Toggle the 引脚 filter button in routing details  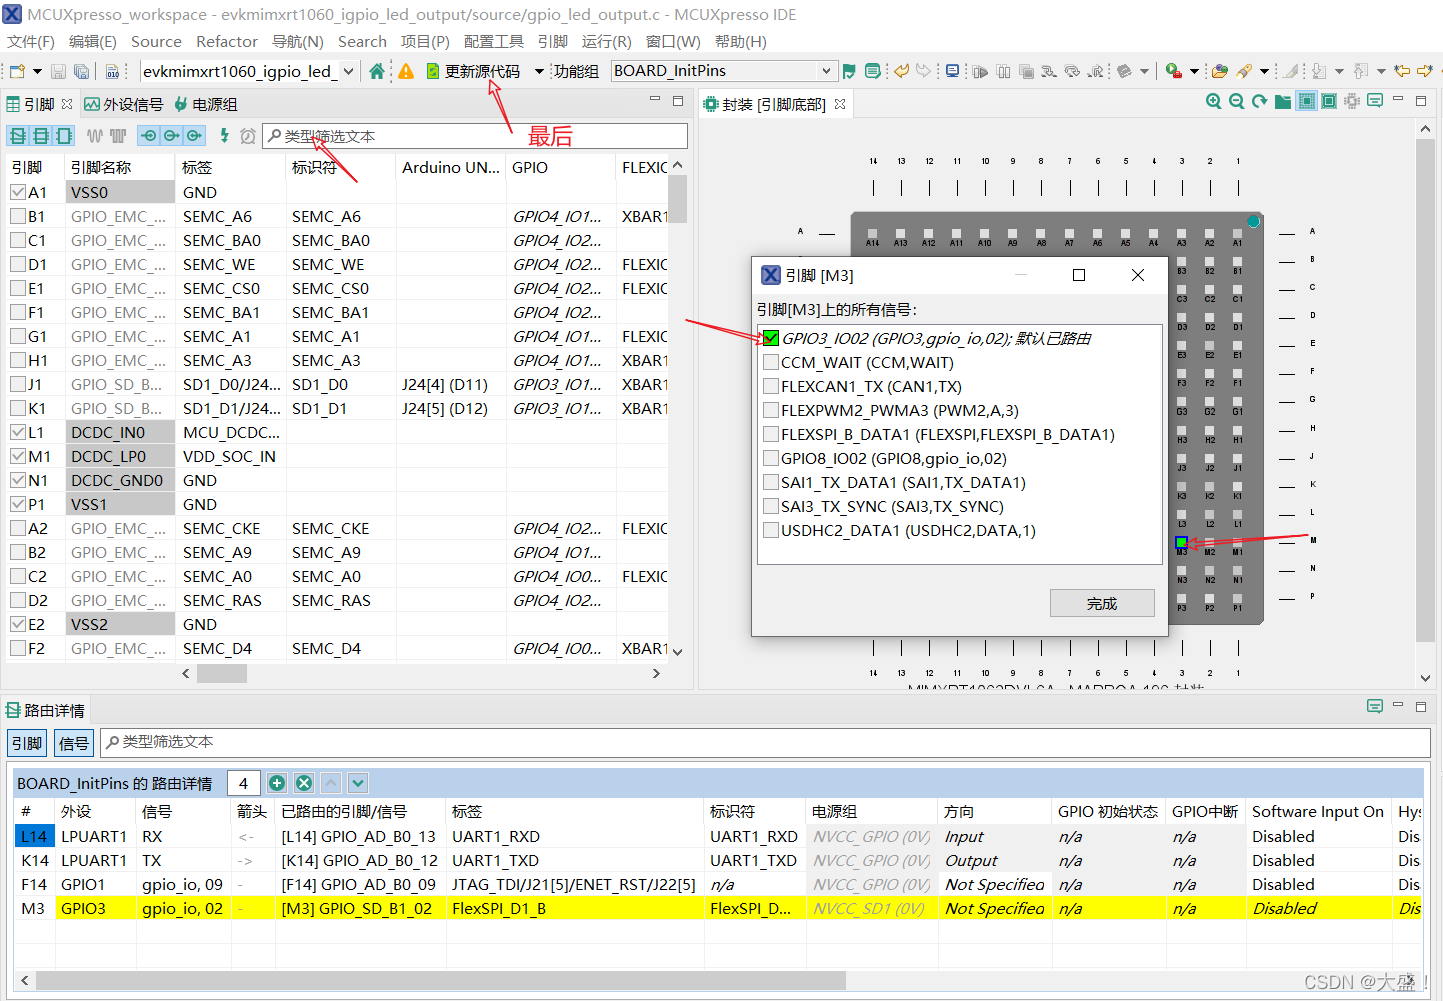click(x=27, y=743)
